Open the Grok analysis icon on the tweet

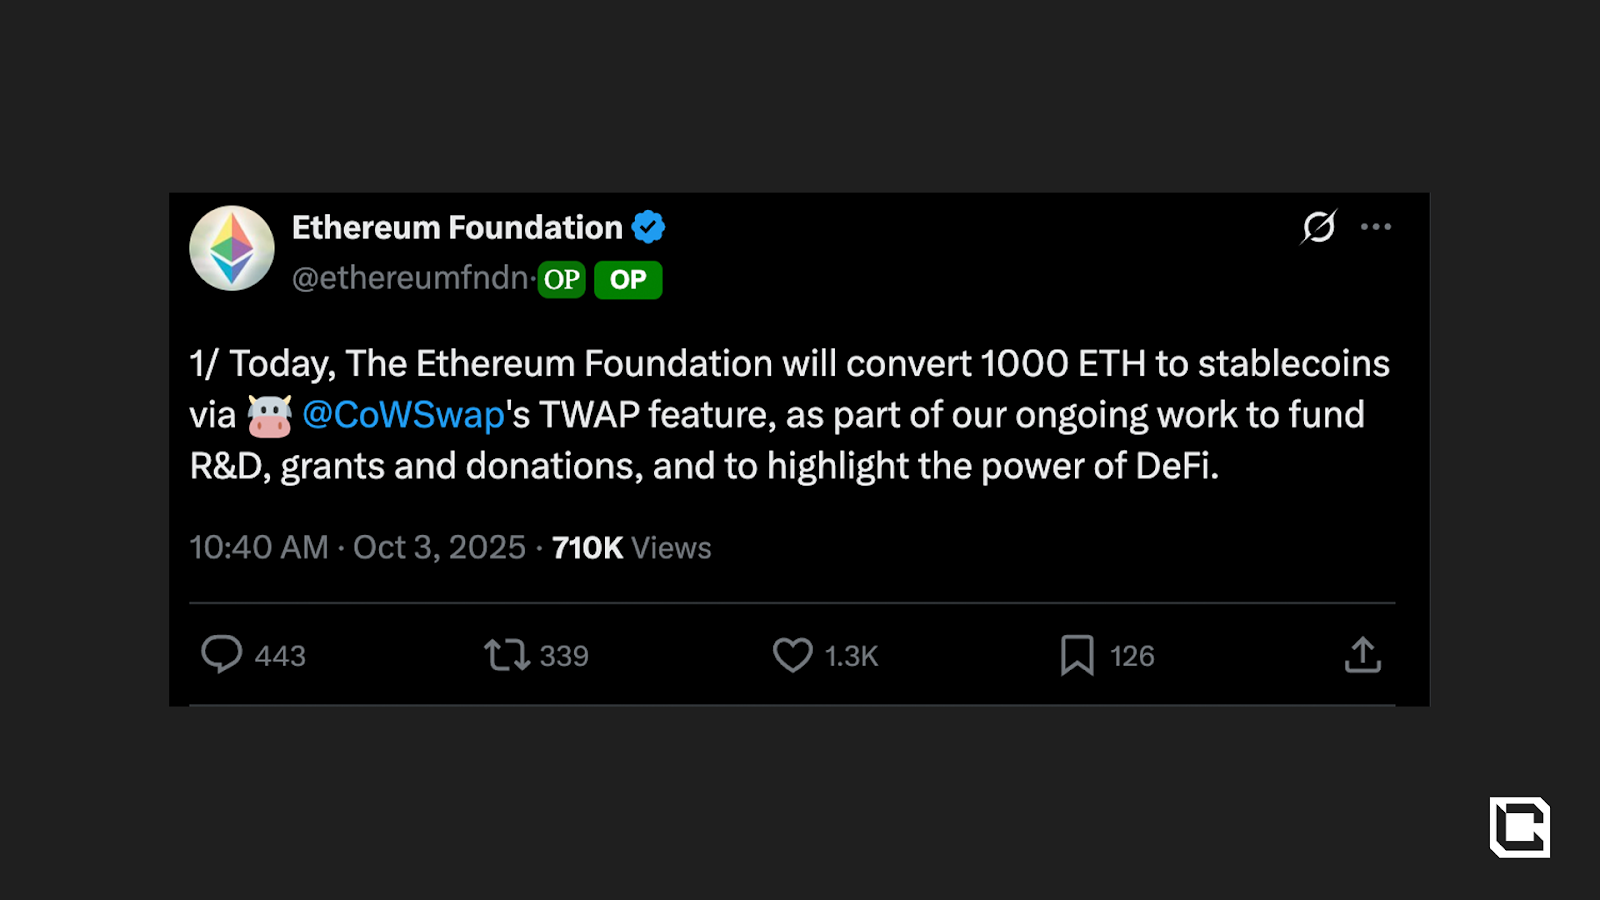(1318, 227)
